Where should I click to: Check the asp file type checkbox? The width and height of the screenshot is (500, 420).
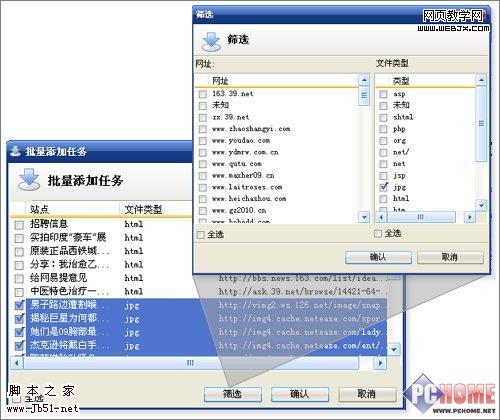pyautogui.click(x=383, y=94)
